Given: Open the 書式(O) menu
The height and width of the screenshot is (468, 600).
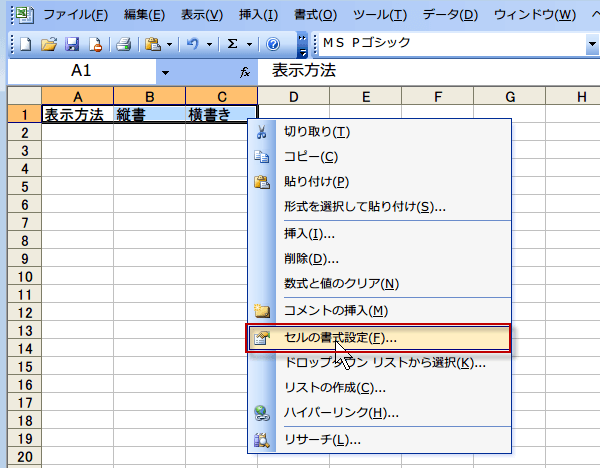Looking at the screenshot, I should pyautogui.click(x=315, y=15).
